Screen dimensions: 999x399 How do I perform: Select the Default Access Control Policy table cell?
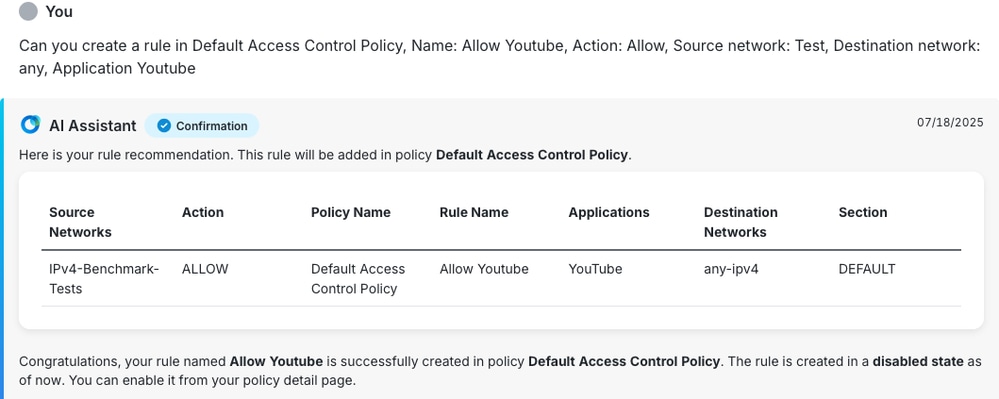pyautogui.click(x=358, y=279)
